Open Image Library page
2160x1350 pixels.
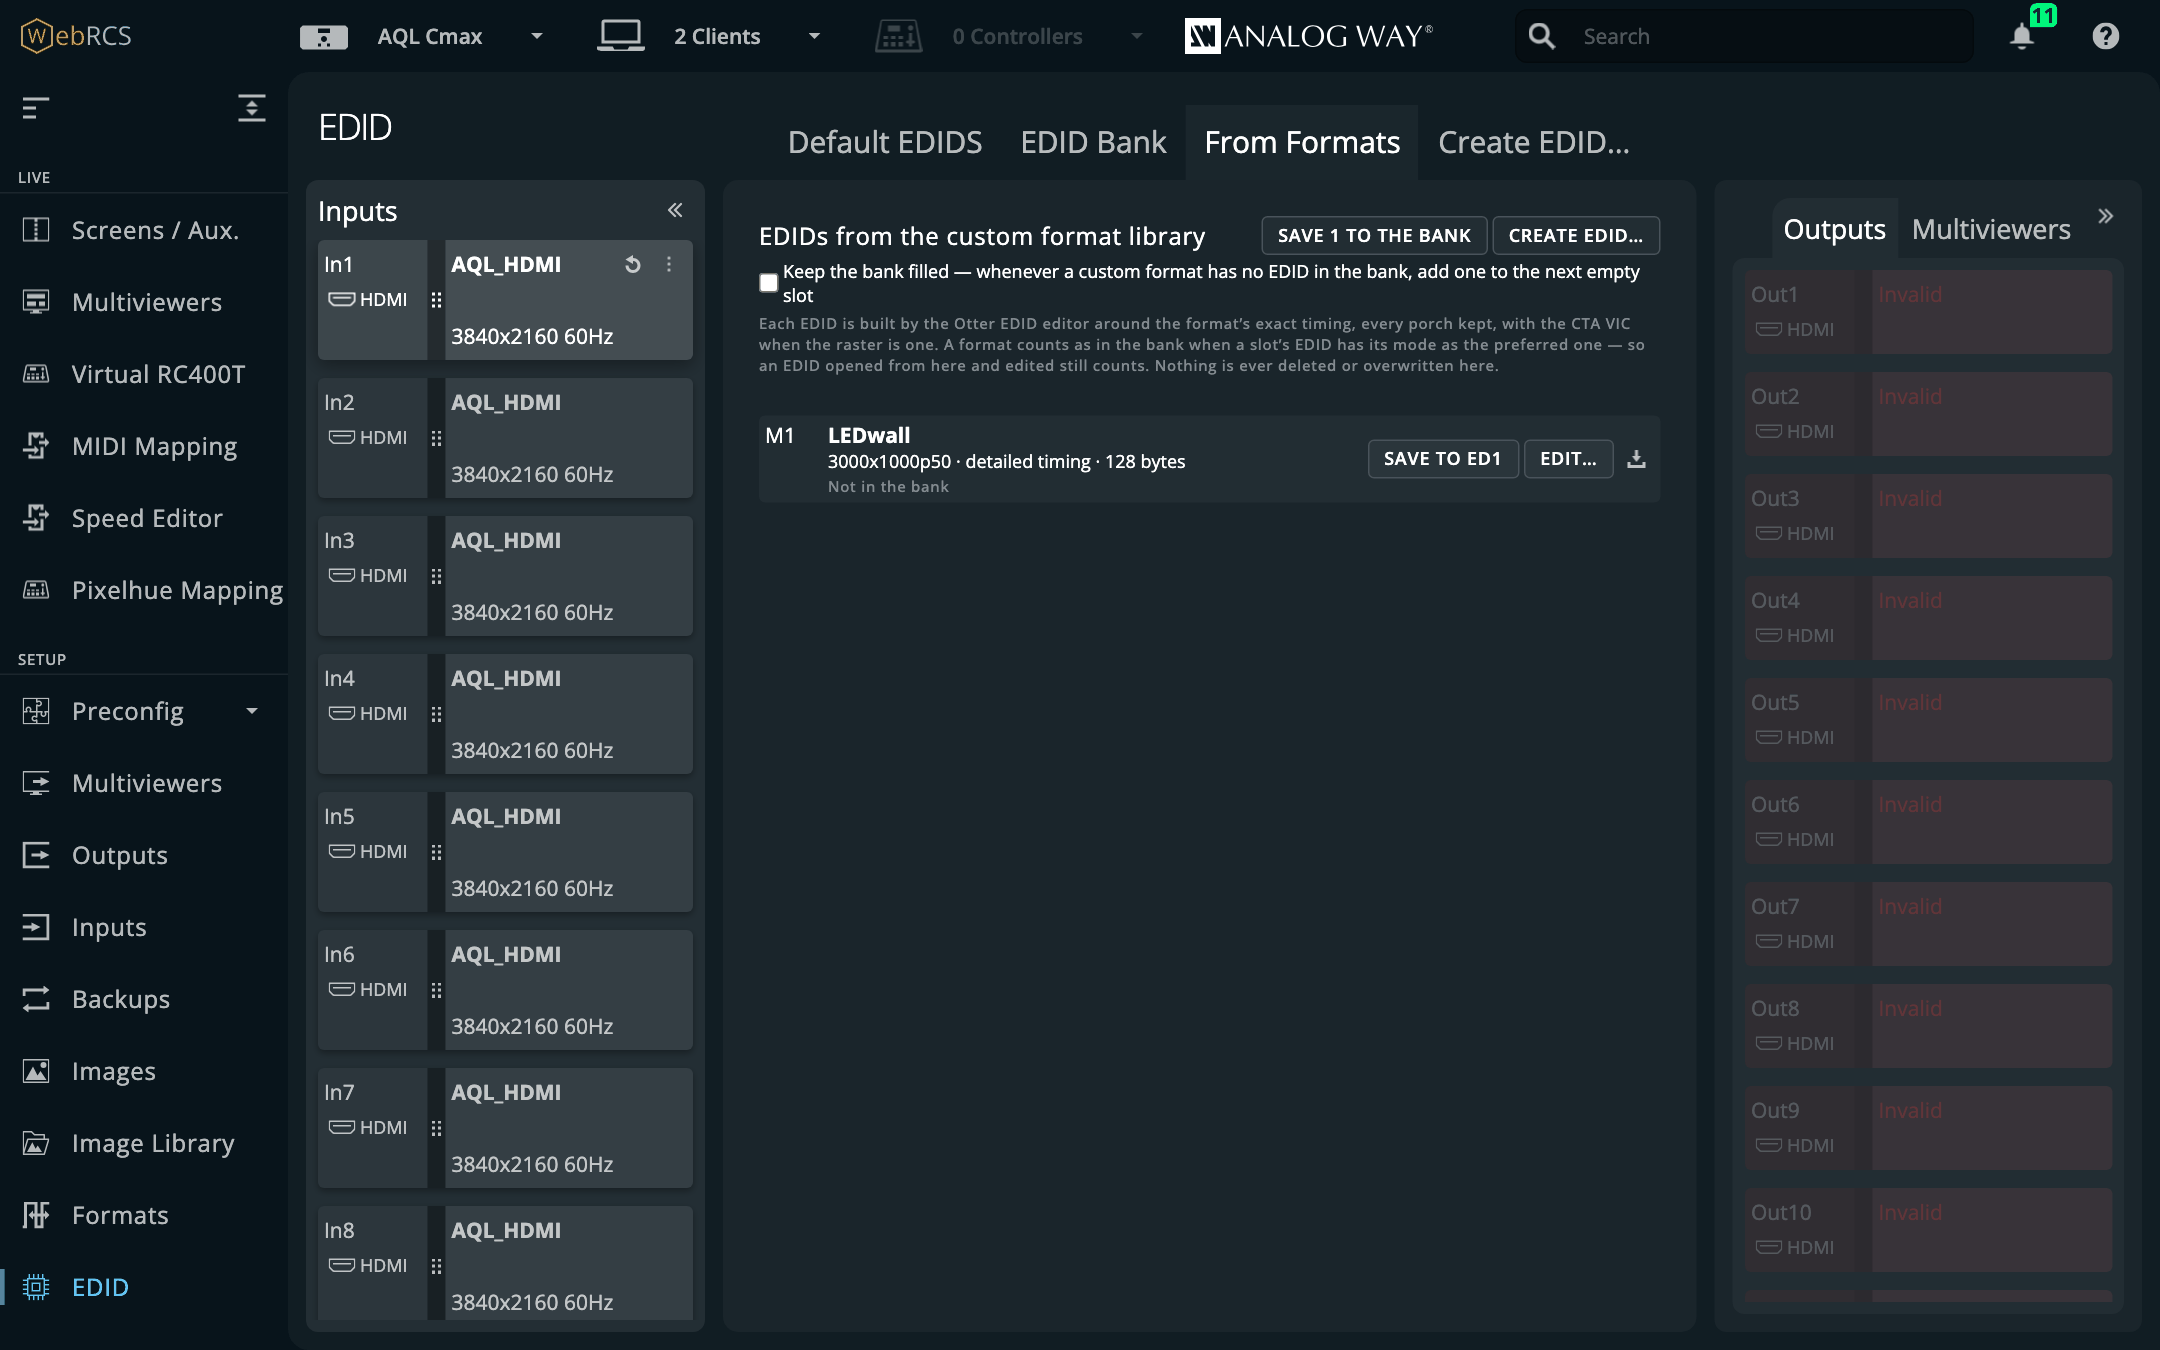(x=144, y=1143)
